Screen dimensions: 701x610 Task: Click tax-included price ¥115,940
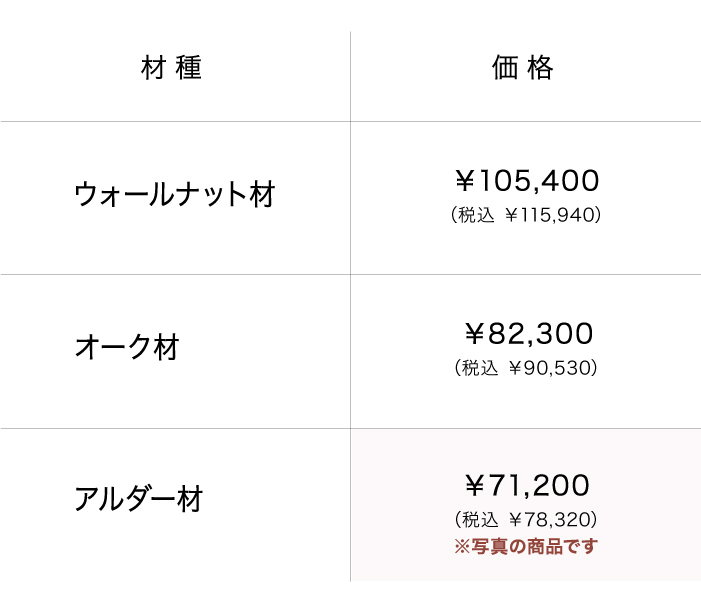553,215
